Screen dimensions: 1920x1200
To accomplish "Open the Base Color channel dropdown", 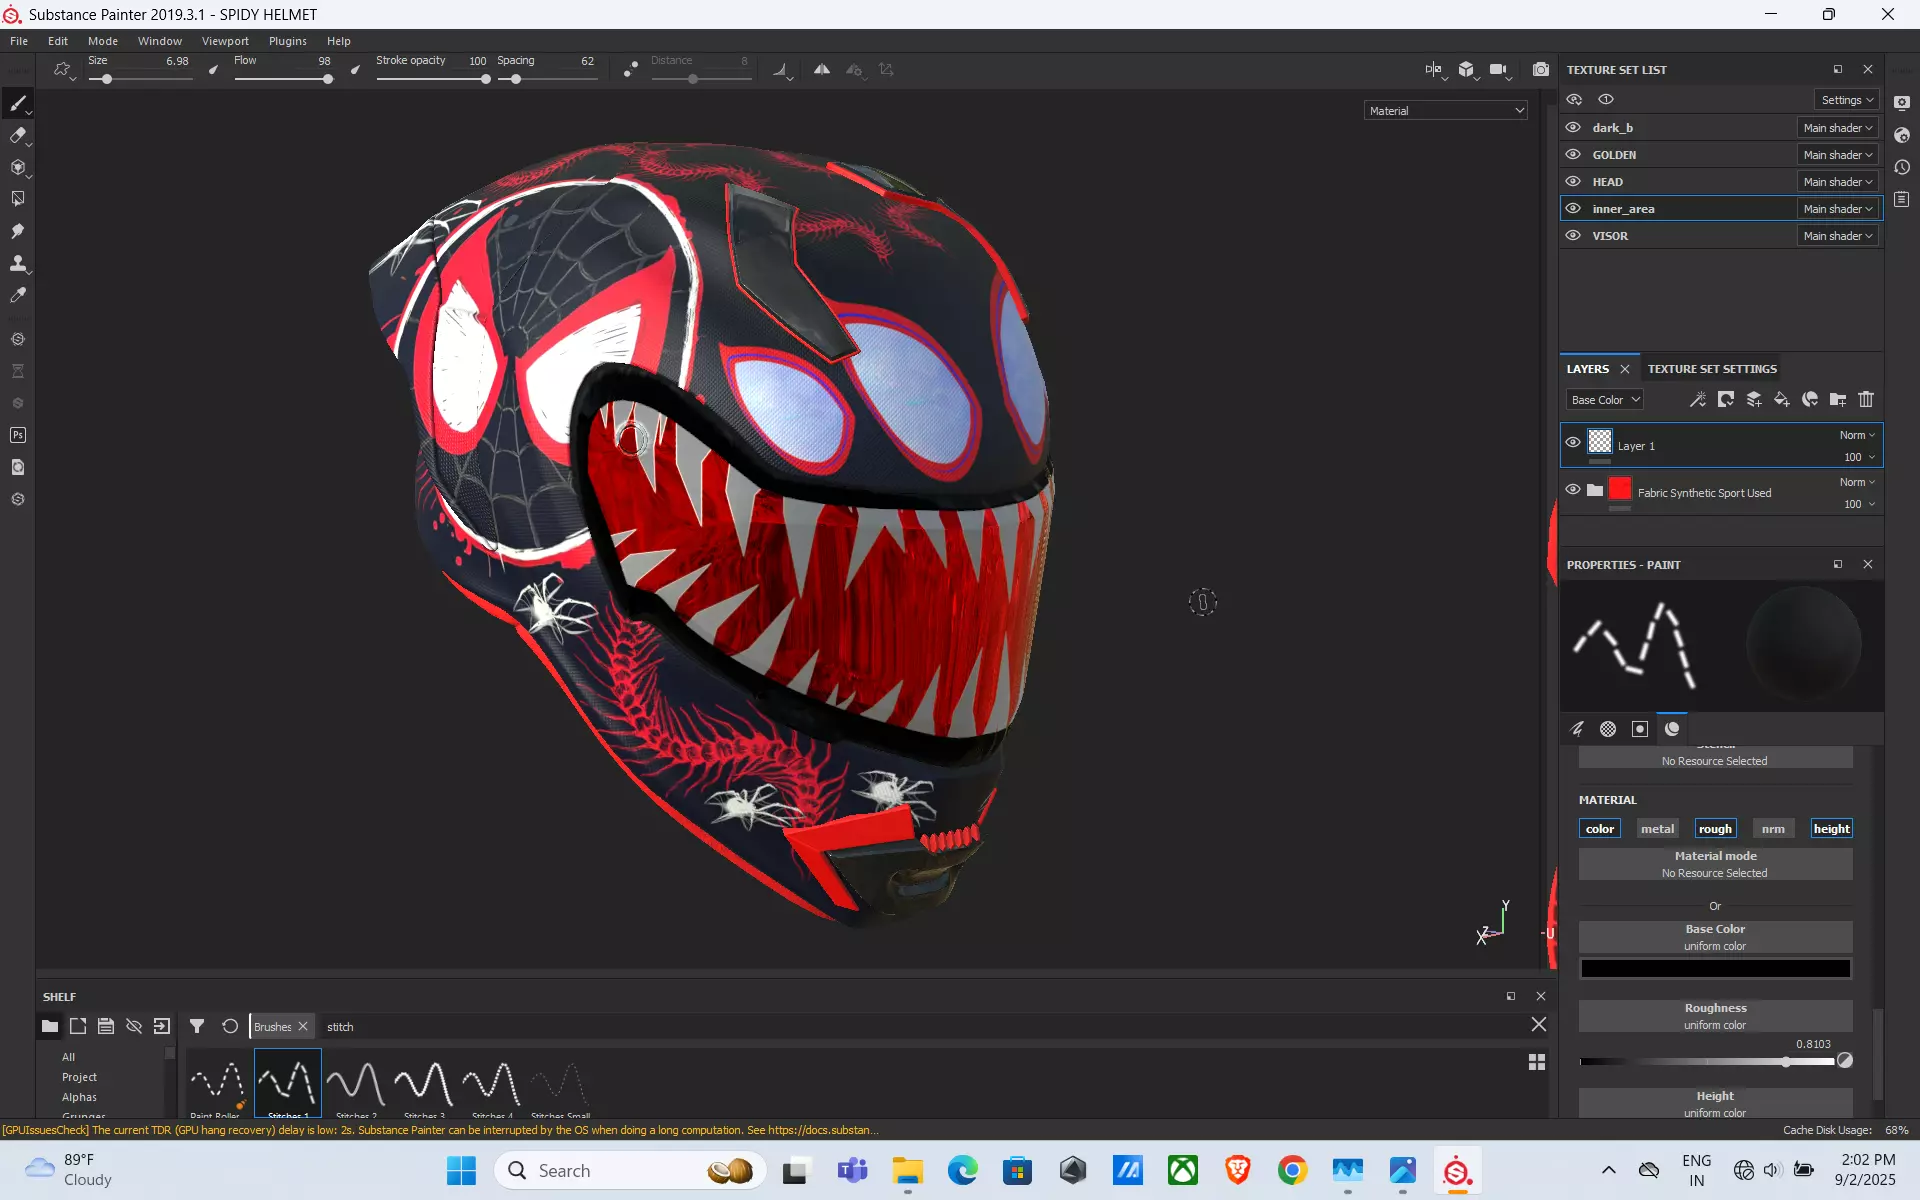I will 1604,400.
